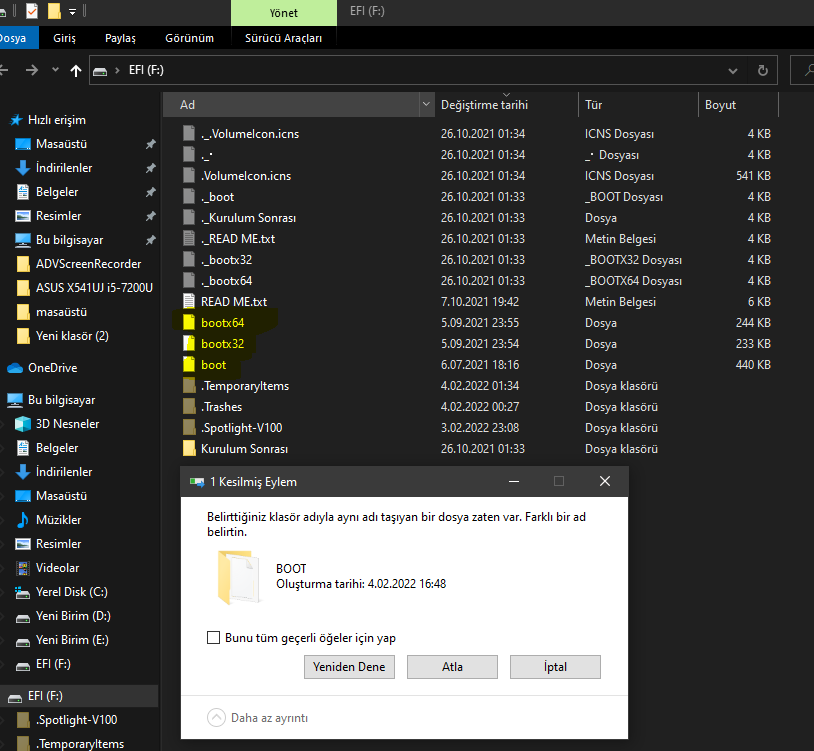Image resolution: width=814 pixels, height=751 pixels.
Task: Click the Up arrow navigation icon
Action: 76,71
